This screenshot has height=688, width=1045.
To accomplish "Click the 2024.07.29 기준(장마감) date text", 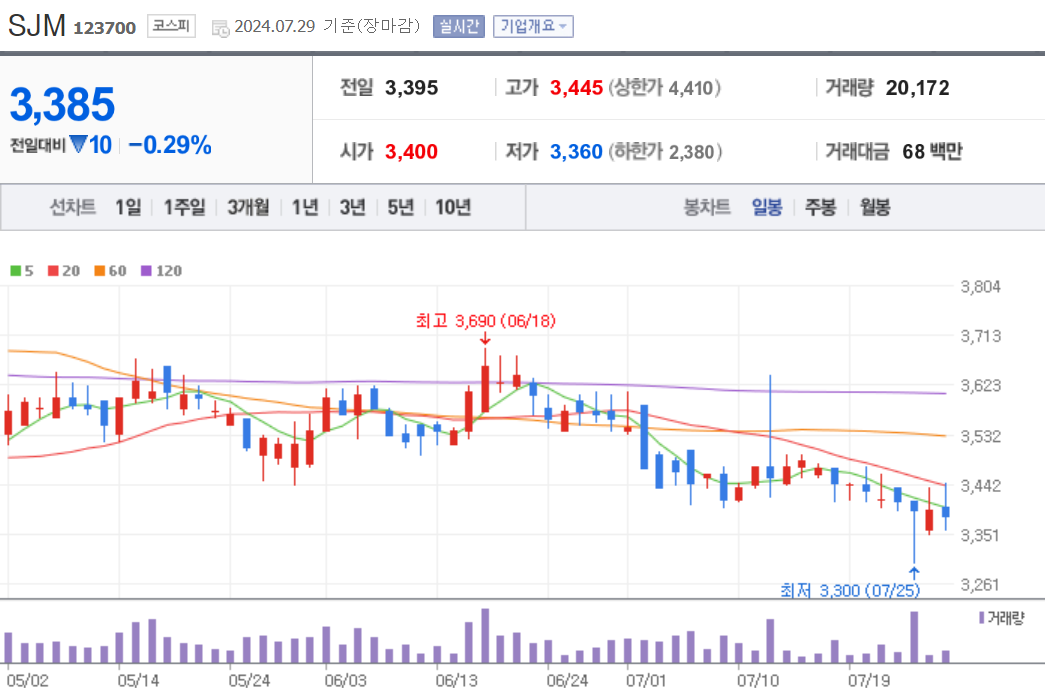I will pyautogui.click(x=327, y=26).
